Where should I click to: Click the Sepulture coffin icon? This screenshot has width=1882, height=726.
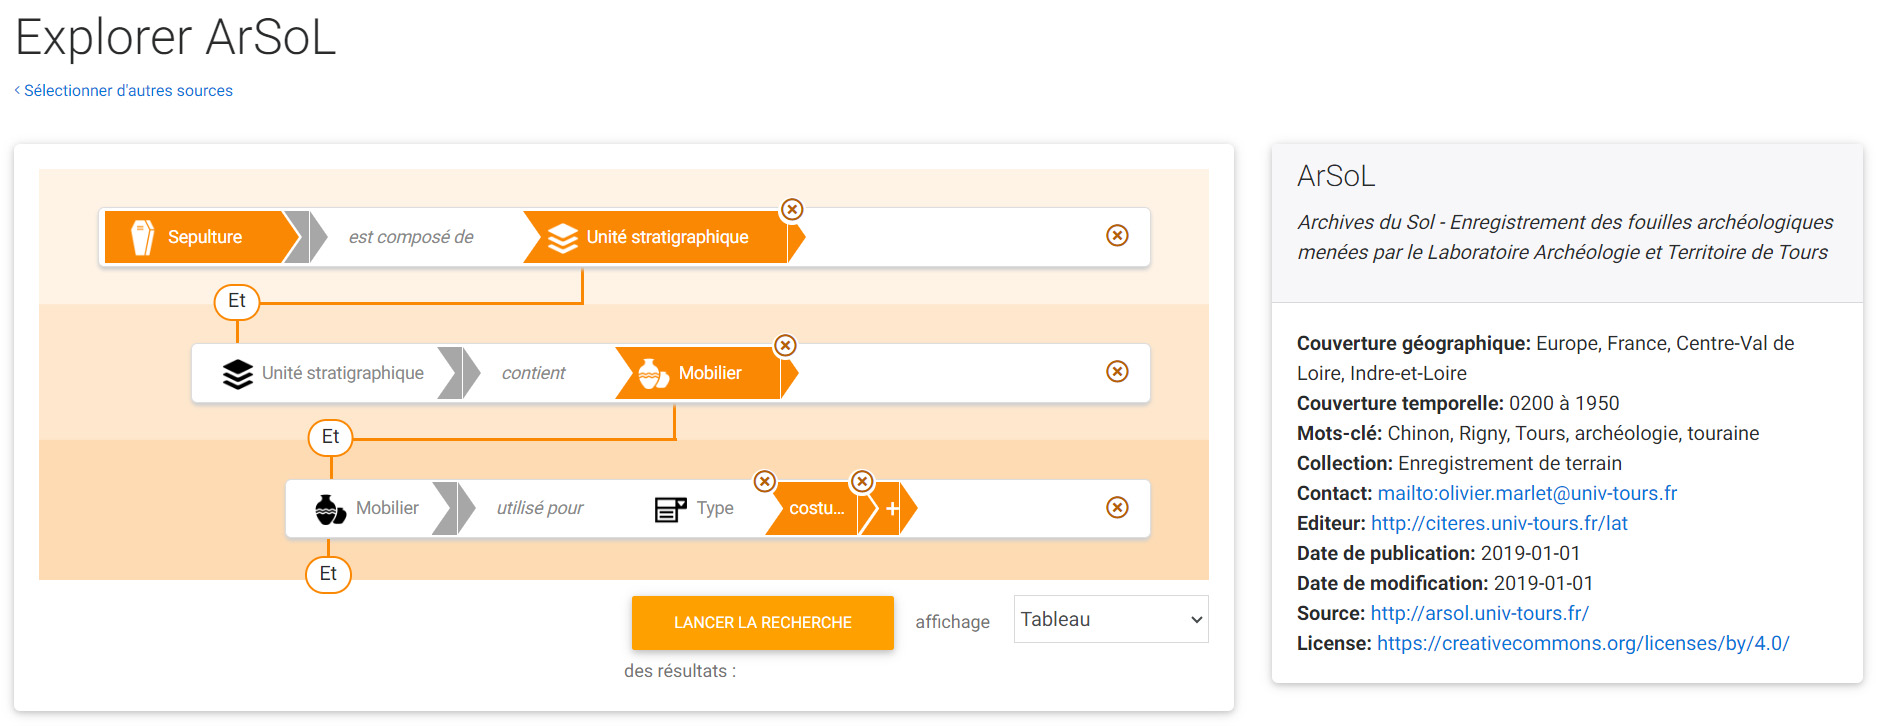pyautogui.click(x=143, y=237)
